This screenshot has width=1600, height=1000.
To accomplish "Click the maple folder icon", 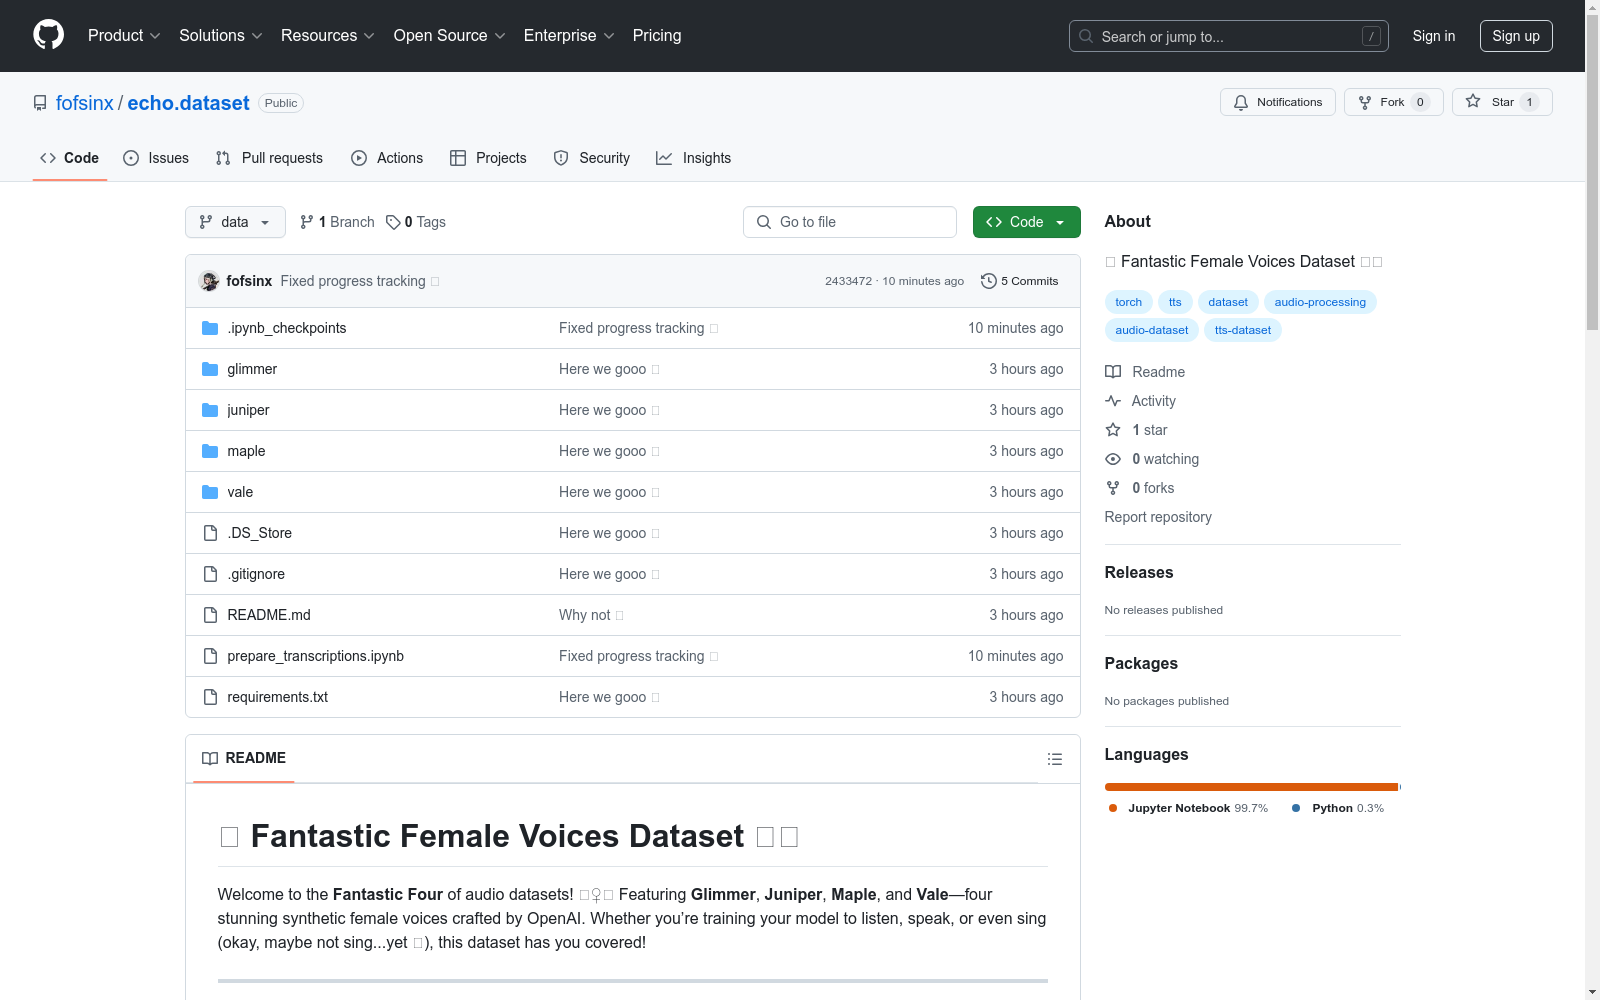I will coord(210,451).
